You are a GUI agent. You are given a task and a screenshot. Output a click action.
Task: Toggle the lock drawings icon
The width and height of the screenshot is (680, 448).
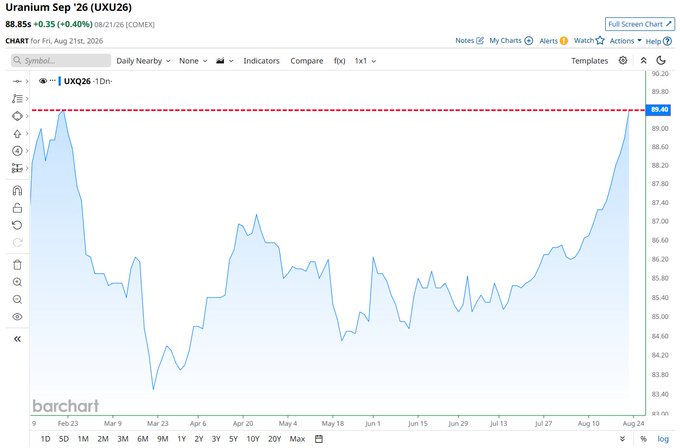(x=17, y=208)
